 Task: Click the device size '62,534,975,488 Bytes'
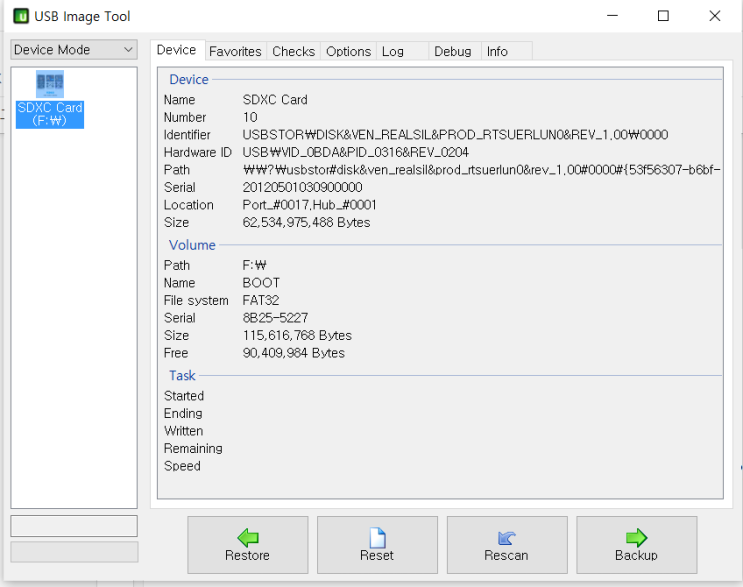[x=306, y=222]
